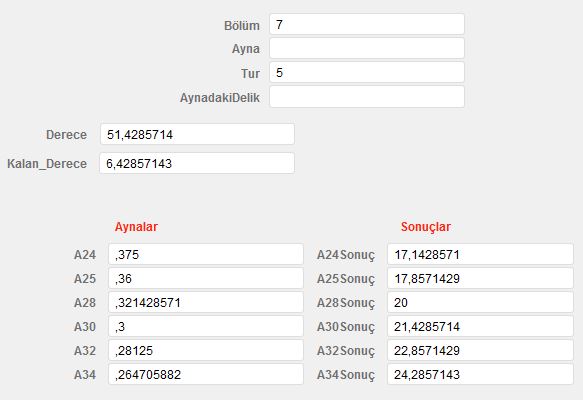This screenshot has height=400, width=583.
Task: Click the red Sonuçlar heading
Action: (x=426, y=227)
